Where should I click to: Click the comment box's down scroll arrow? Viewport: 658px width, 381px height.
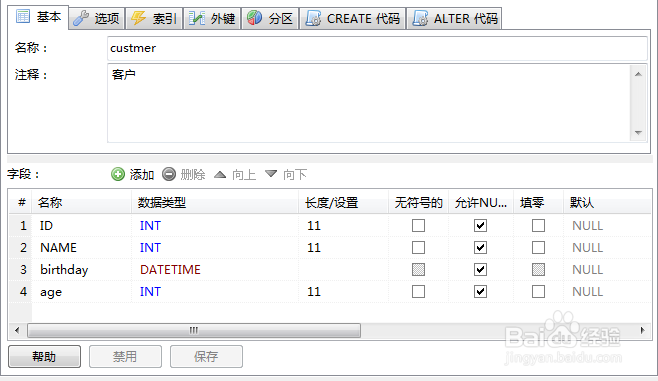click(638, 133)
